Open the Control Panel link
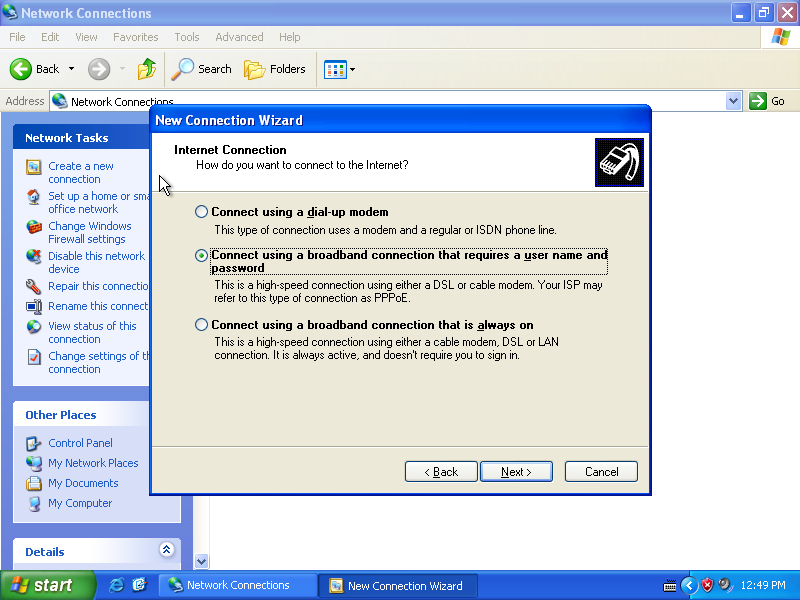This screenshot has height=600, width=800. coord(80,443)
